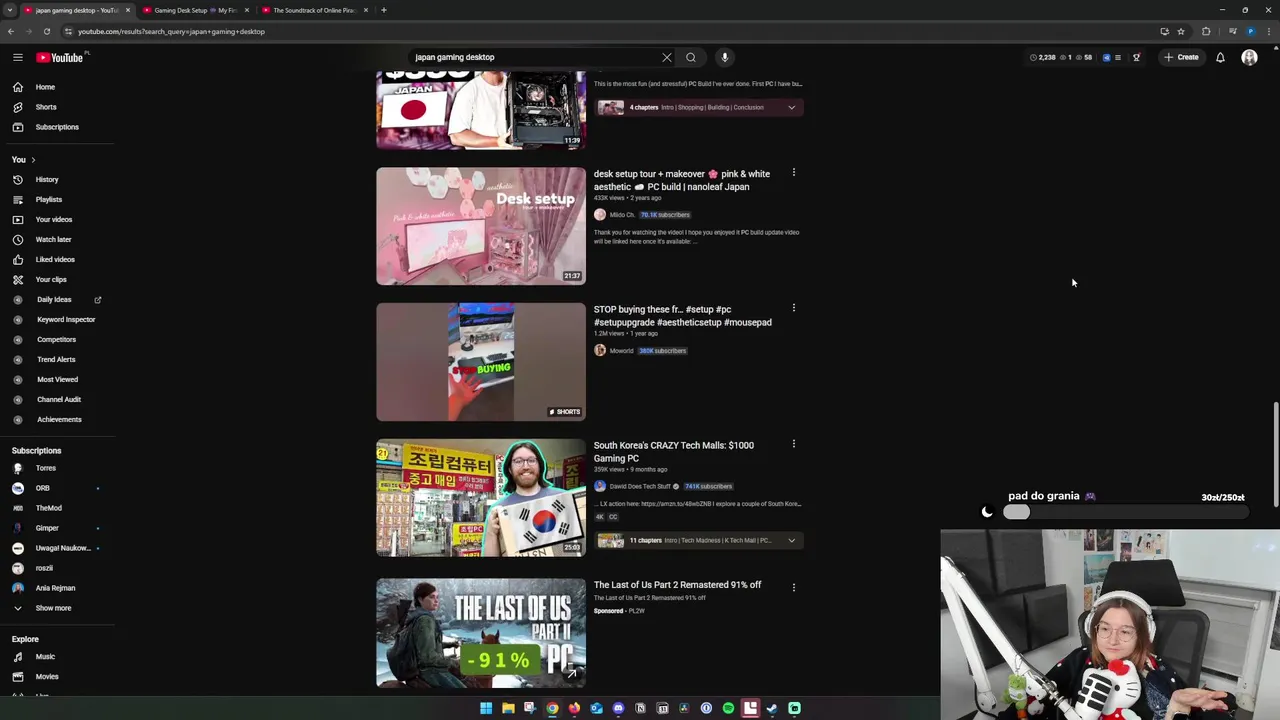Open options menu for The Last of Us ad

[x=794, y=587]
